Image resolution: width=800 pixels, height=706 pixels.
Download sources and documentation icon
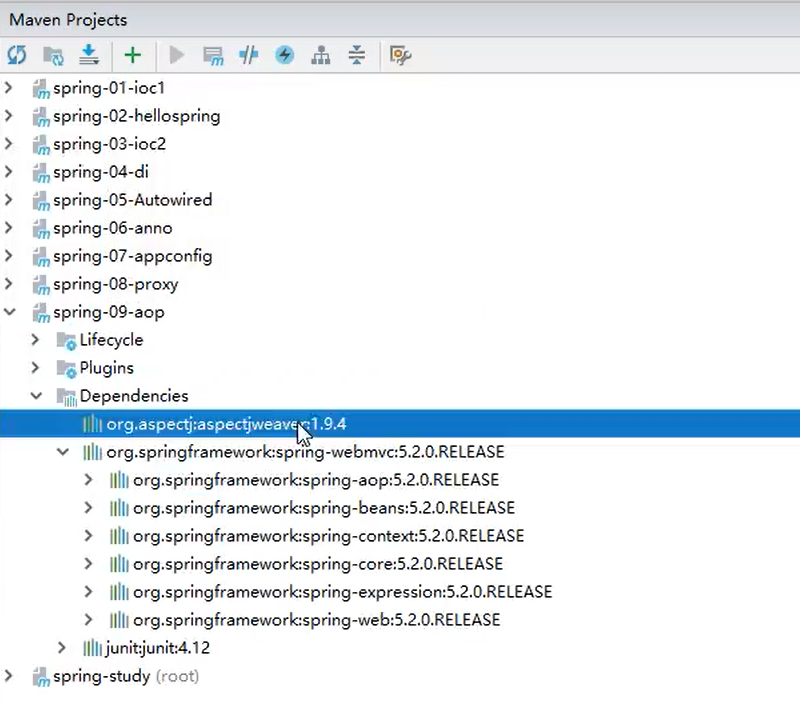point(89,55)
